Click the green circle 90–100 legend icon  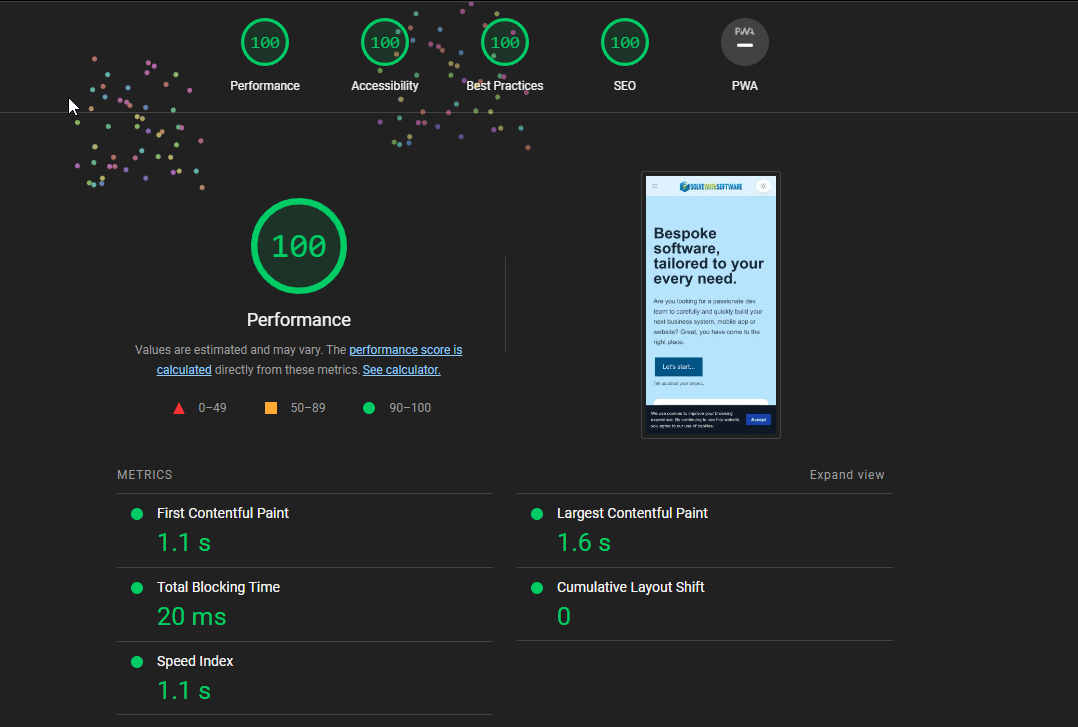tap(369, 408)
